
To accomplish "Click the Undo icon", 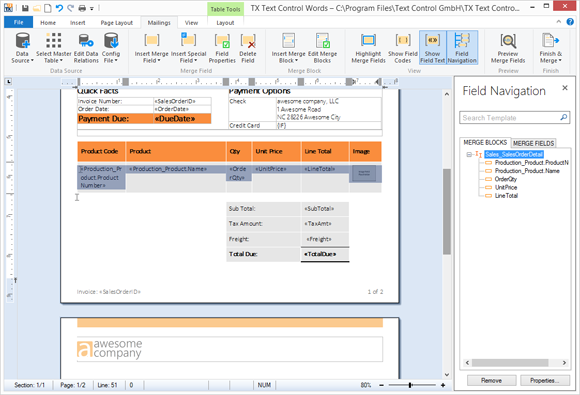I will [x=59, y=8].
